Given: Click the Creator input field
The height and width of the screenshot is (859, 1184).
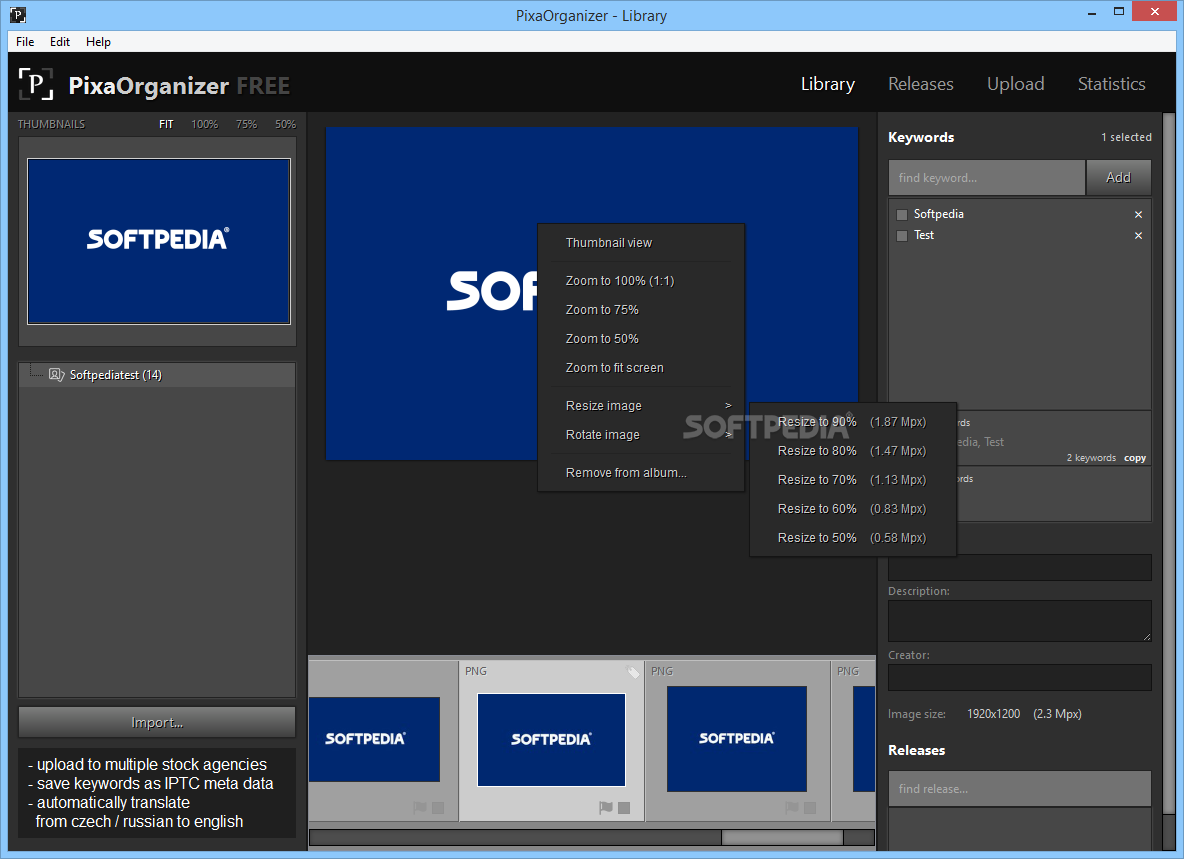Looking at the screenshot, I should tap(1019, 677).
